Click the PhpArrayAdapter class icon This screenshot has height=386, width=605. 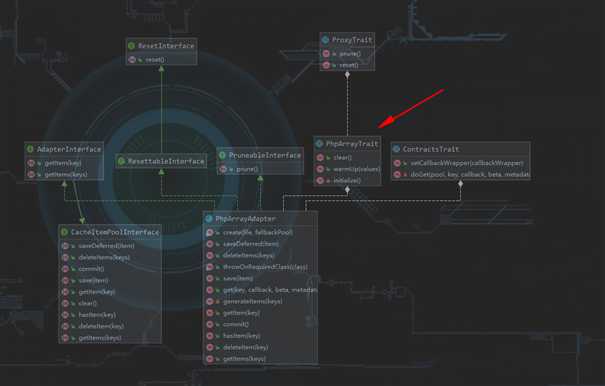point(209,219)
